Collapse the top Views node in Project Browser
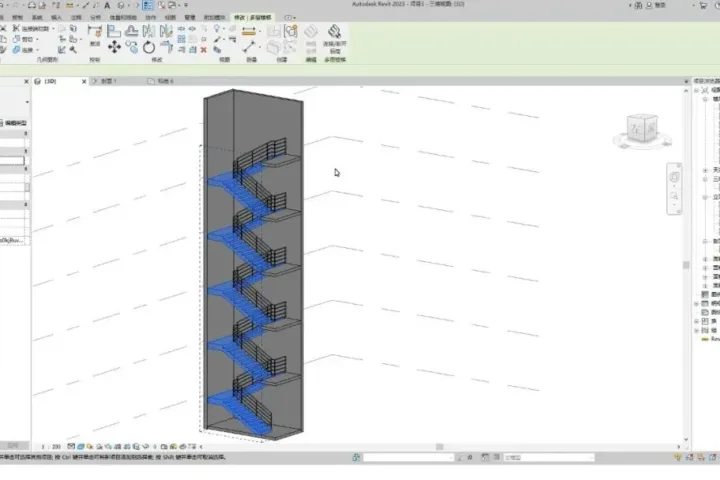Image resolution: width=720 pixels, height=480 pixels. 697,90
